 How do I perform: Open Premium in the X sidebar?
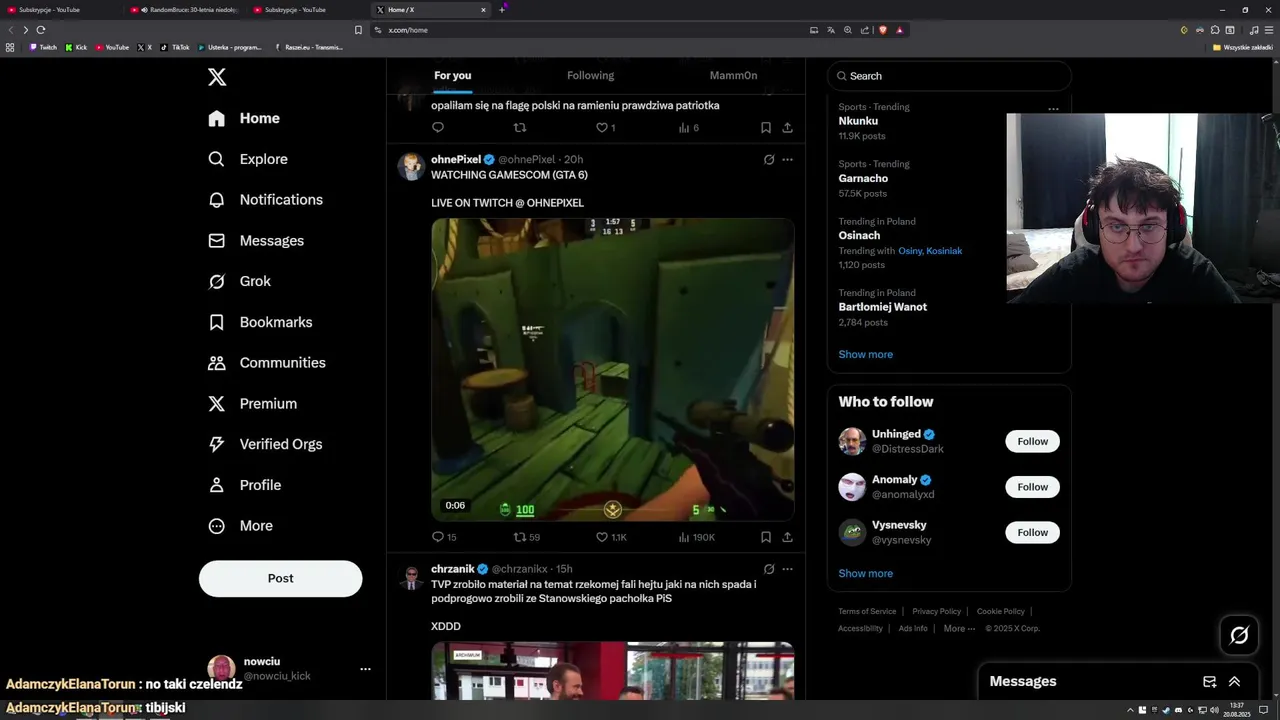(252, 404)
